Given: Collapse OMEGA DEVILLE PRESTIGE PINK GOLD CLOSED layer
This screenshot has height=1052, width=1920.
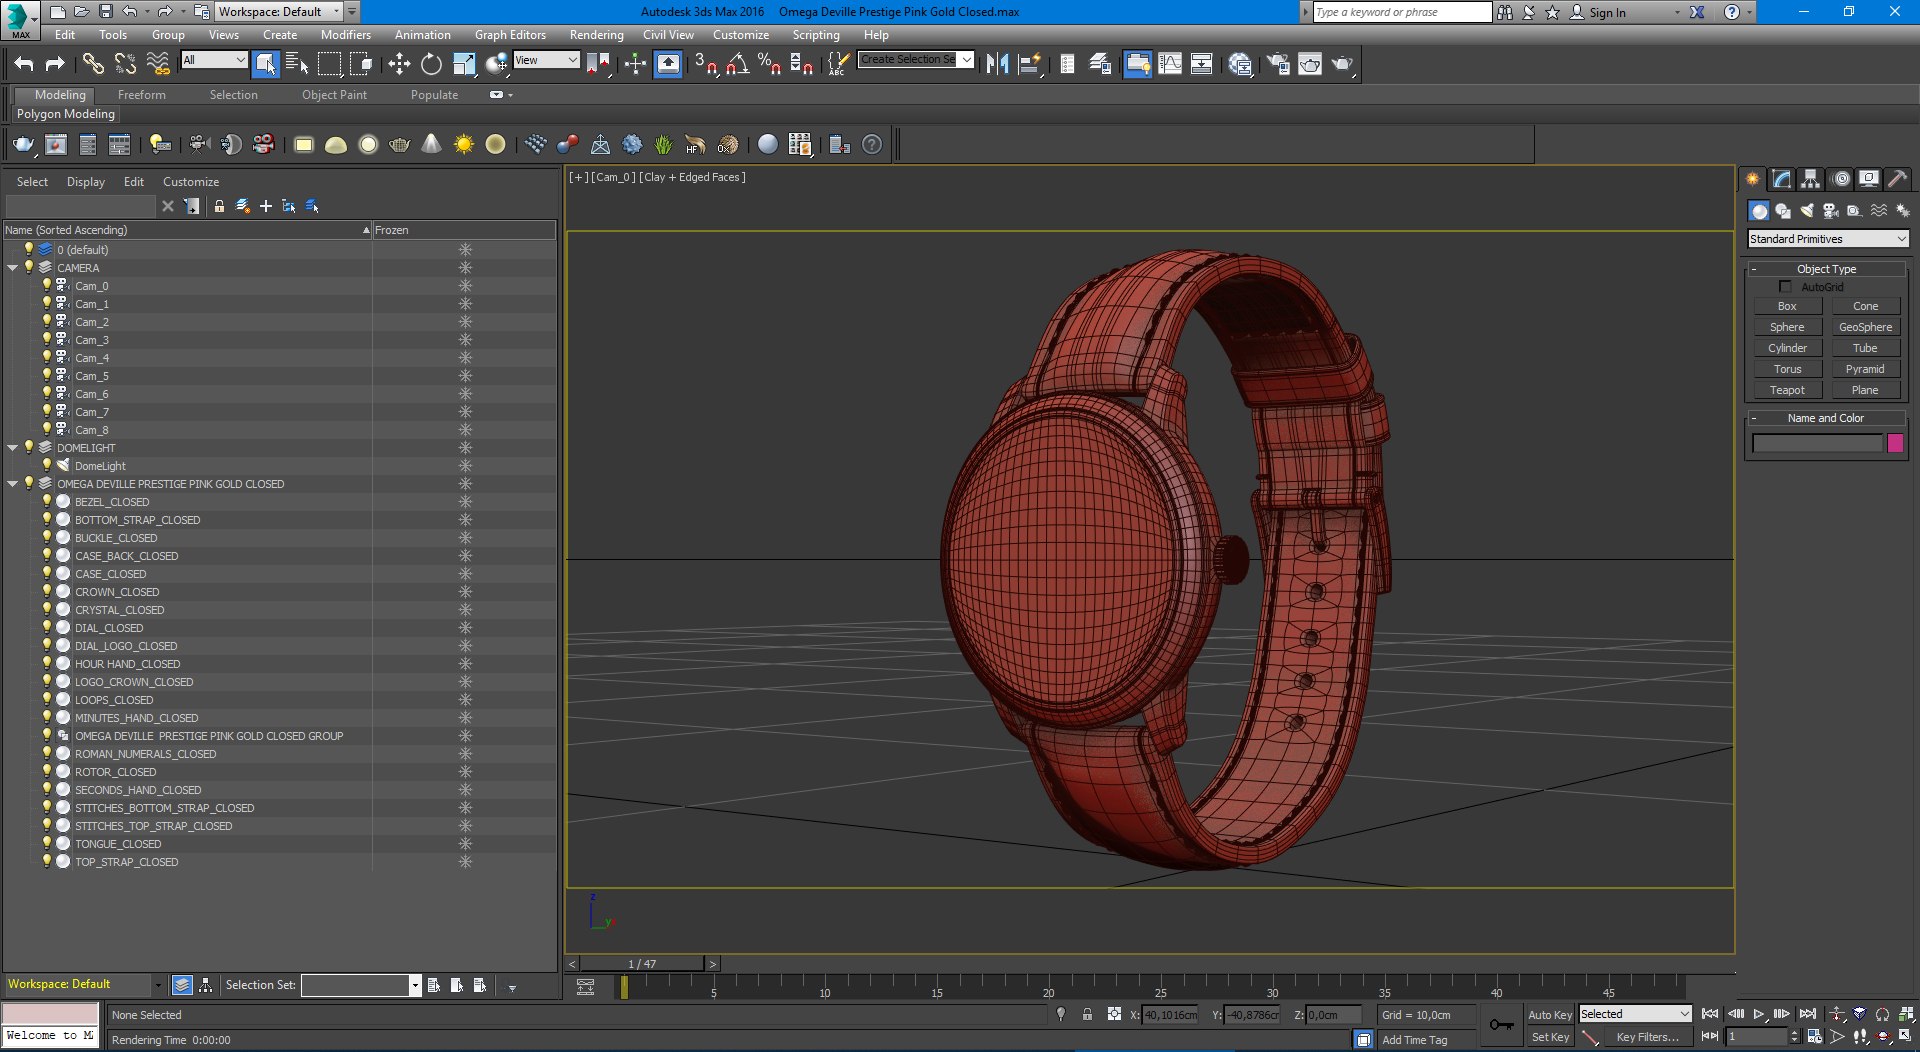Looking at the screenshot, I should click(13, 484).
